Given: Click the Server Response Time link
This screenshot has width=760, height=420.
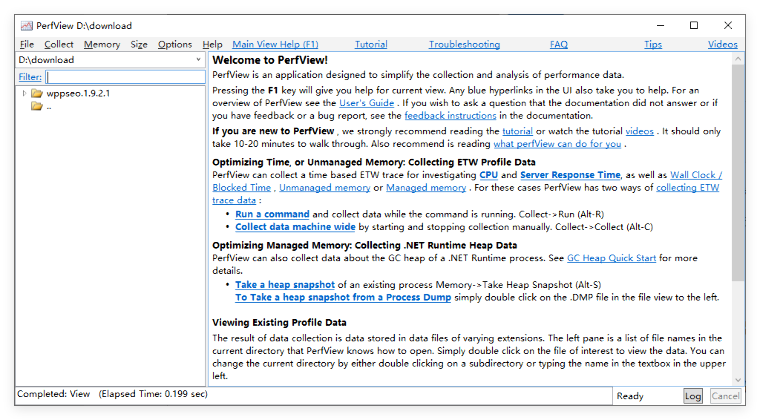Looking at the screenshot, I should tap(570, 174).
